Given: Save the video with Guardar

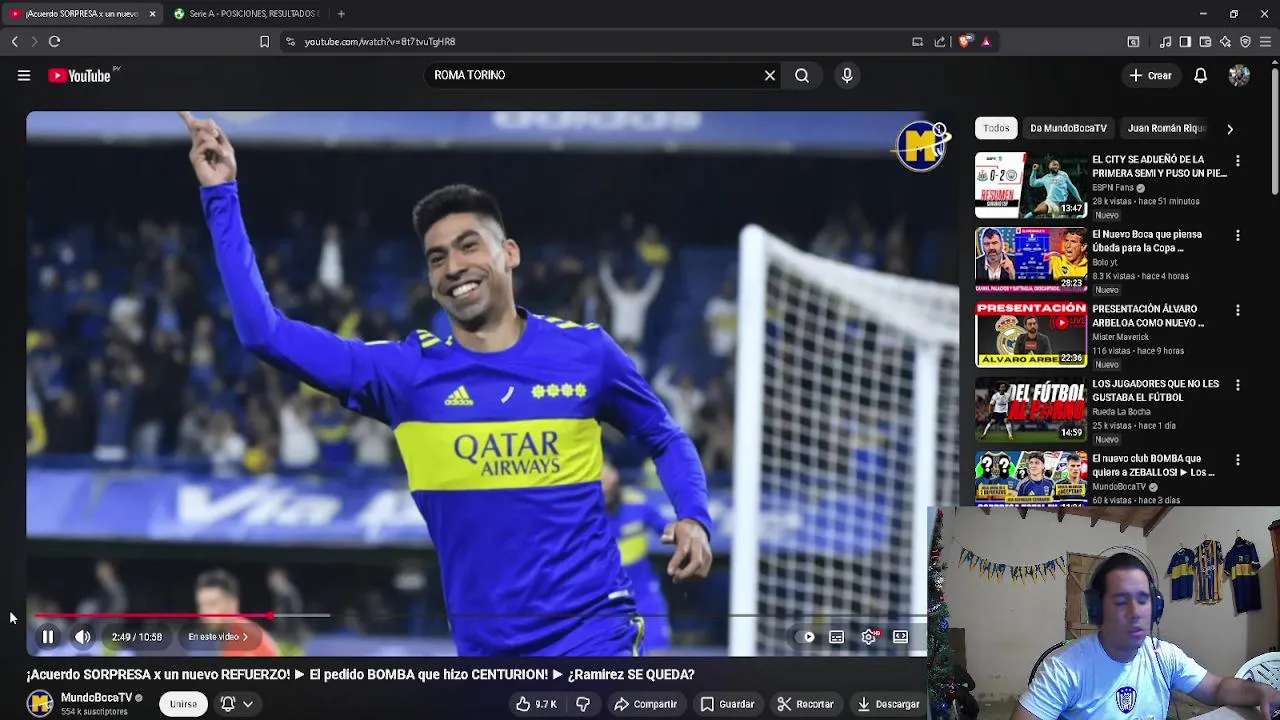Looking at the screenshot, I should [x=727, y=704].
